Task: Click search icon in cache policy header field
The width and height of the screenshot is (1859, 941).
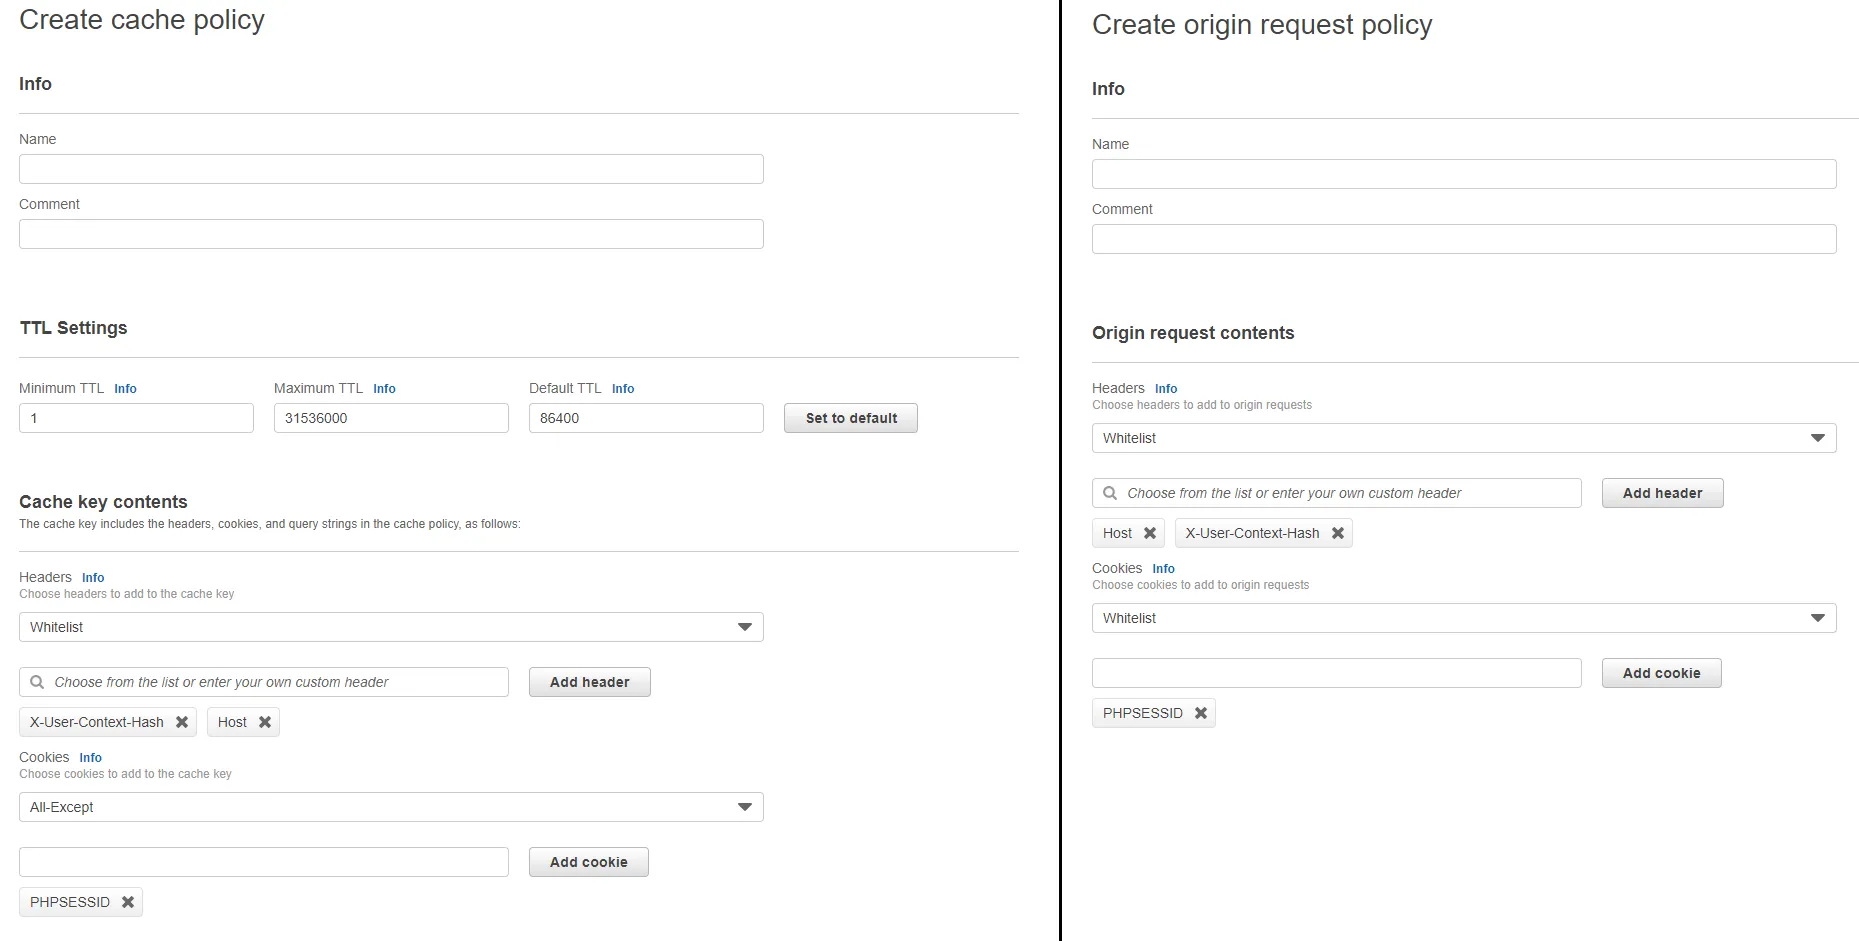Action: click(x=37, y=682)
